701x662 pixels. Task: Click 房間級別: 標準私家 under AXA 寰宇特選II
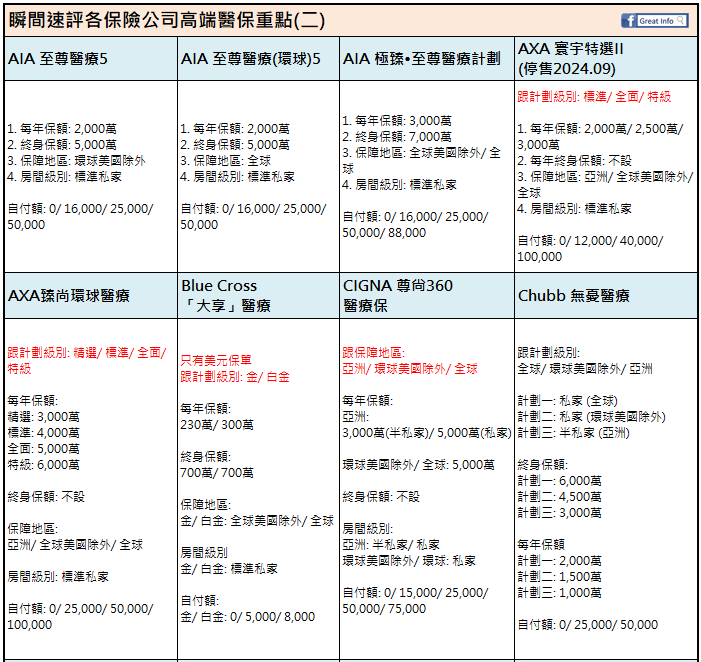coord(574,208)
